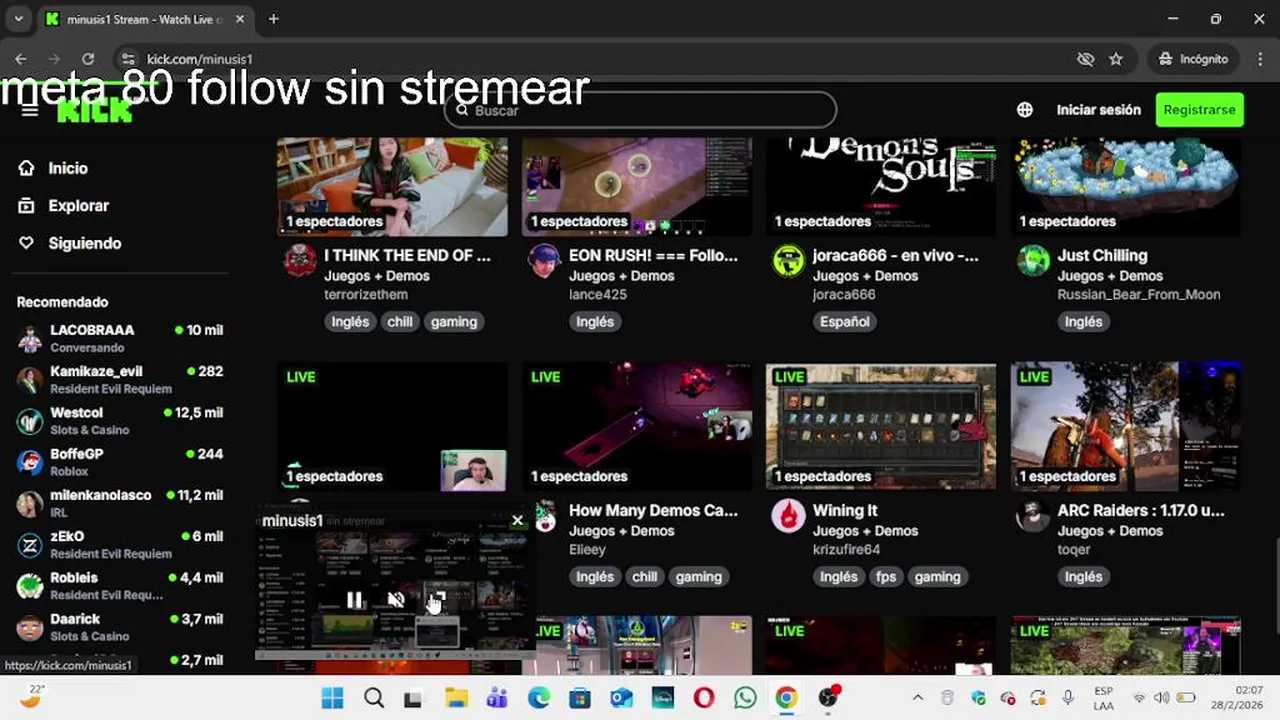
Task: Open OBS Studio from the taskbar
Action: (x=828, y=698)
